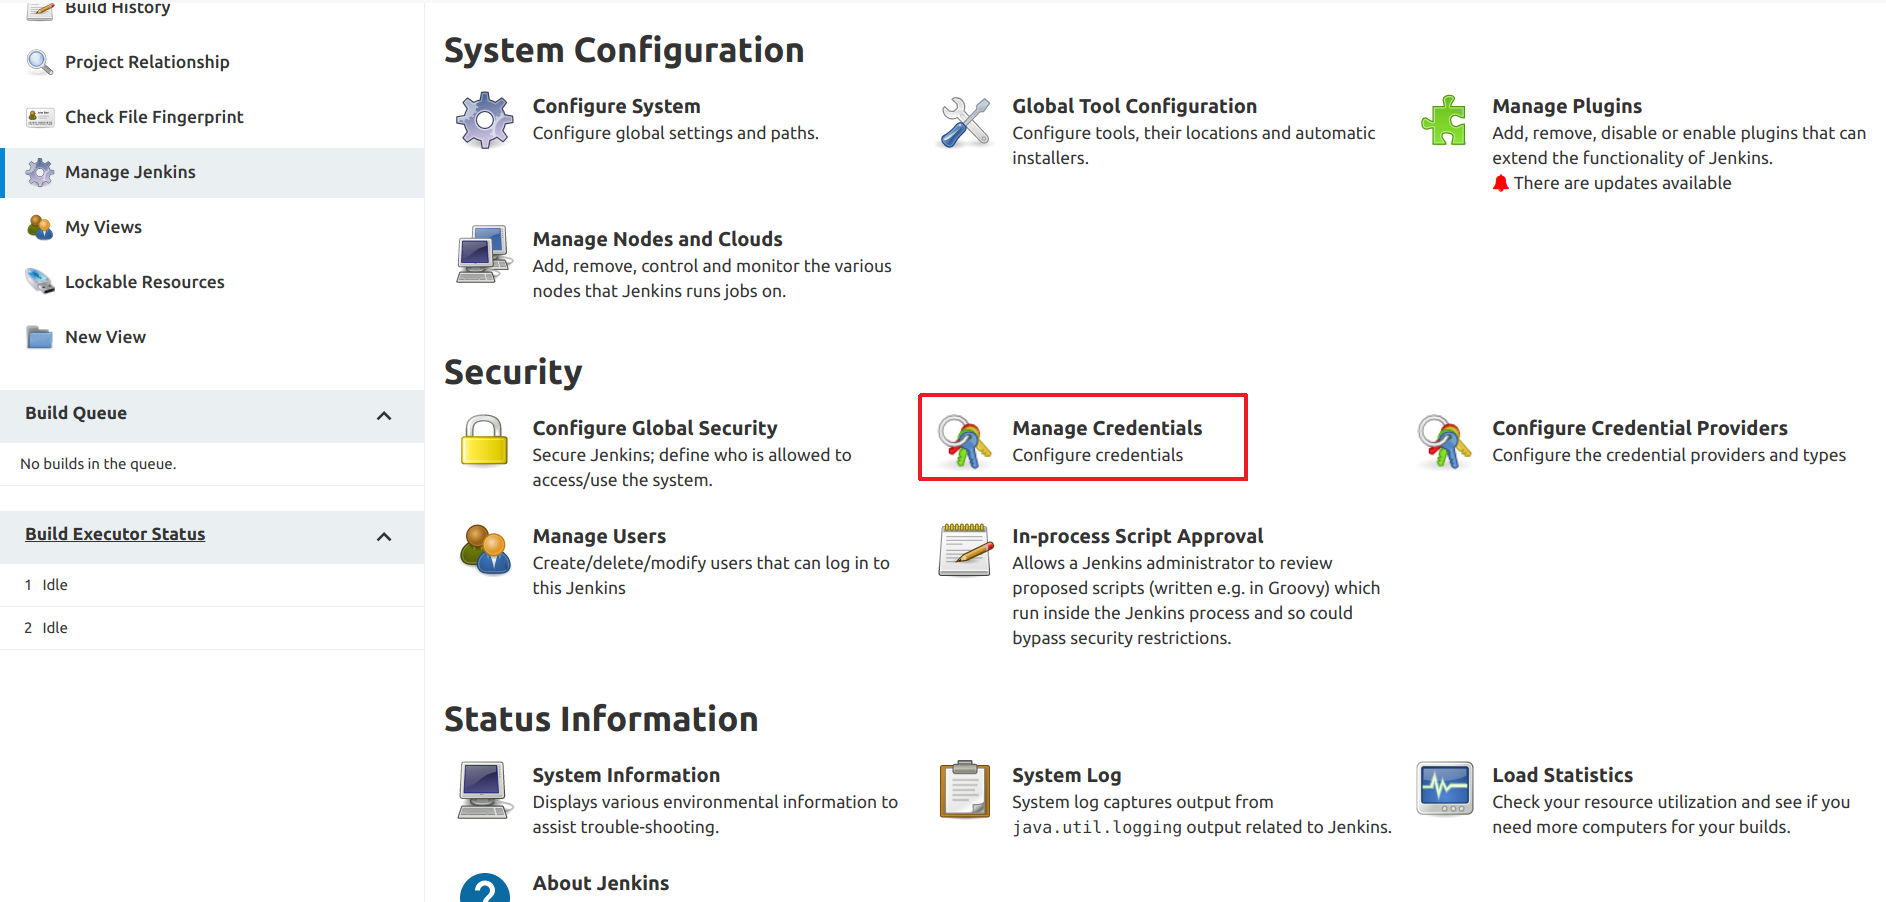
Task: Open the Load Statistics link
Action: click(1562, 775)
